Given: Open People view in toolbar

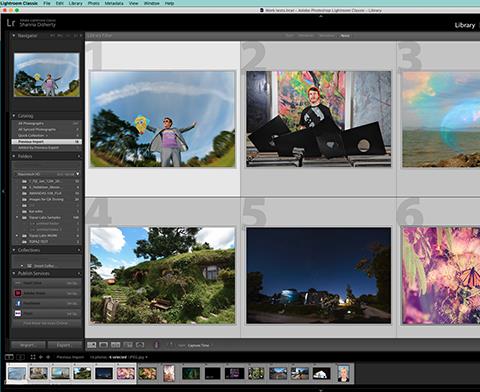Looking at the screenshot, I should pyautogui.click(x=140, y=345).
